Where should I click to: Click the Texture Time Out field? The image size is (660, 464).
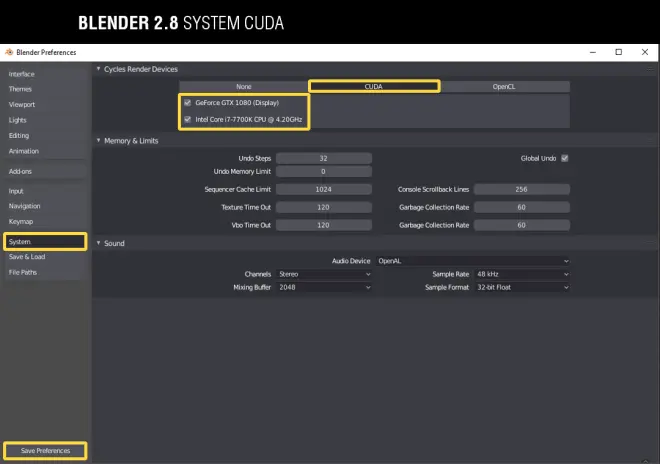pyautogui.click(x=324, y=207)
